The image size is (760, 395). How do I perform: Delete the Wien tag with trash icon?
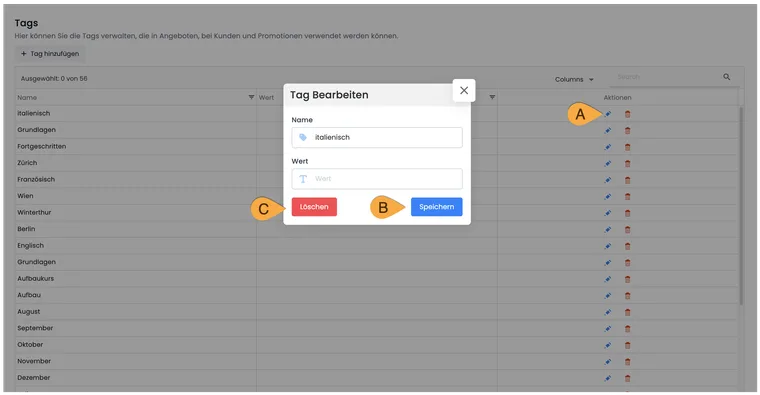pos(628,197)
